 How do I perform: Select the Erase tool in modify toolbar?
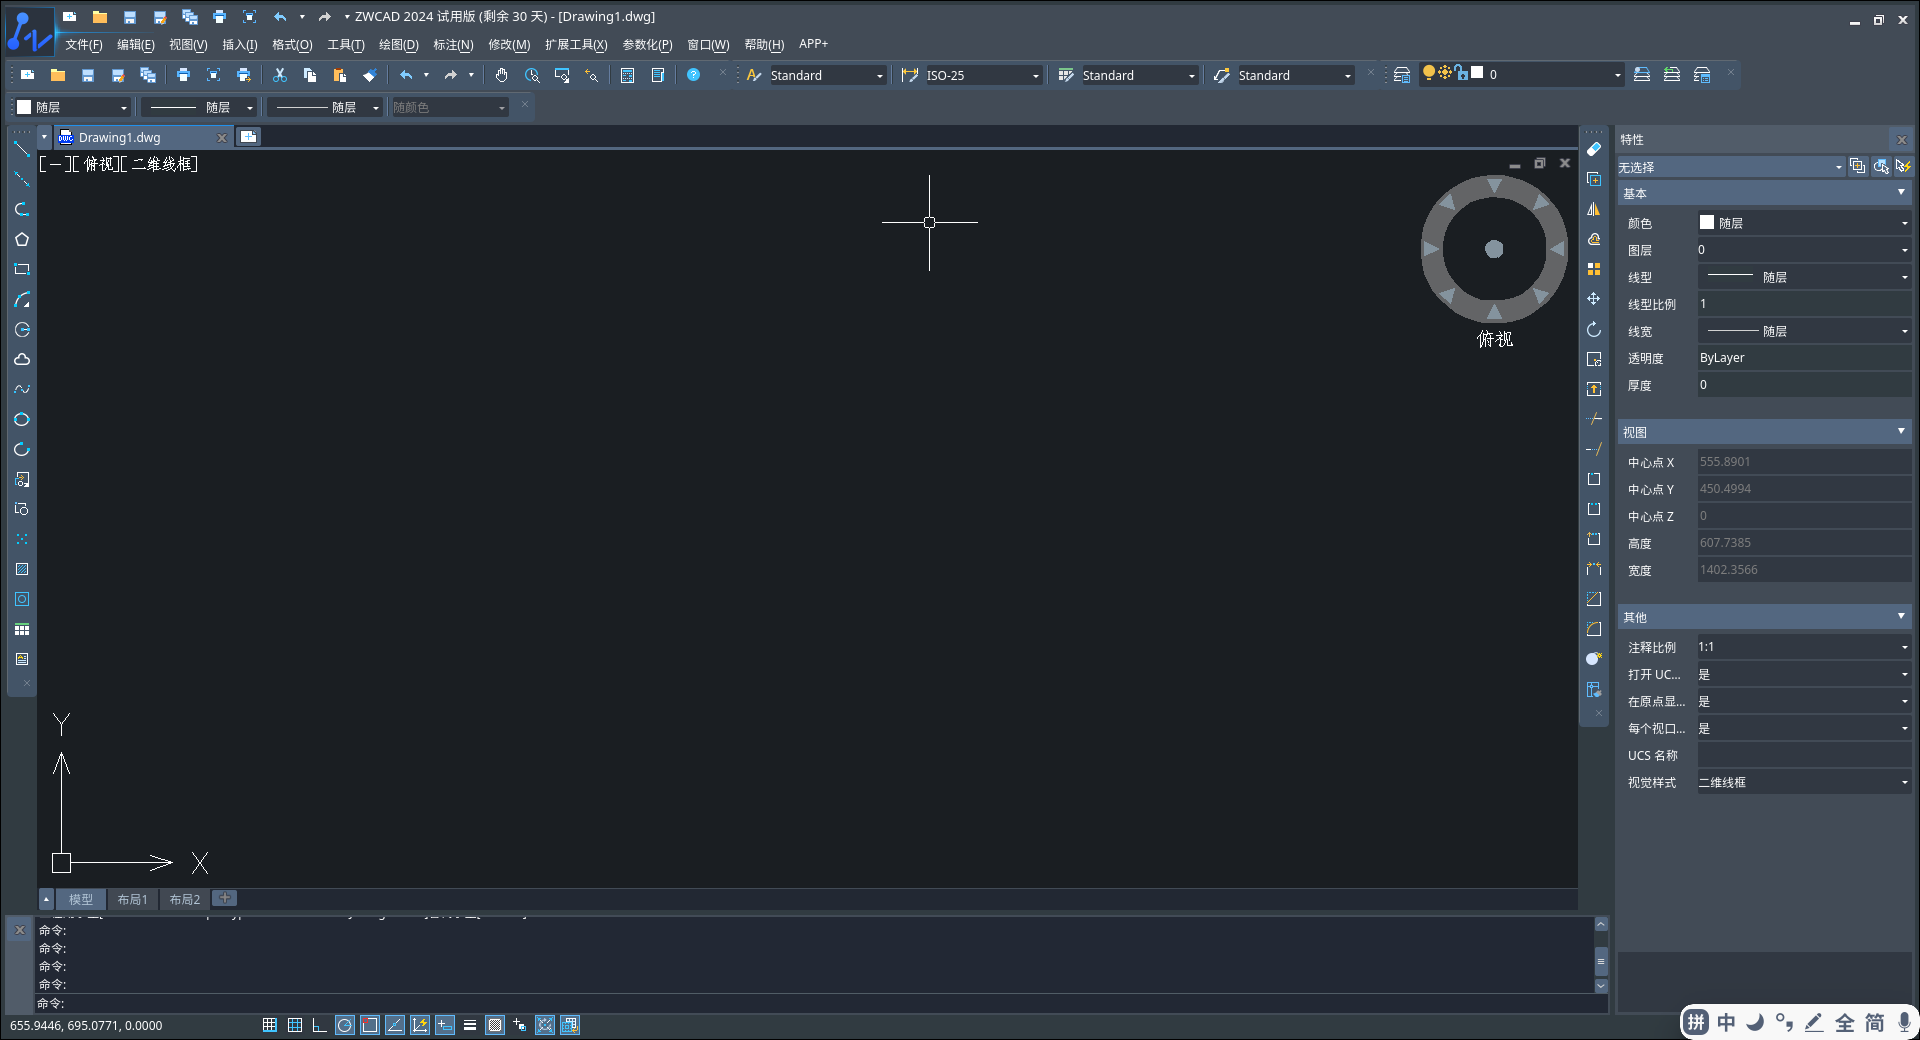coord(1594,149)
